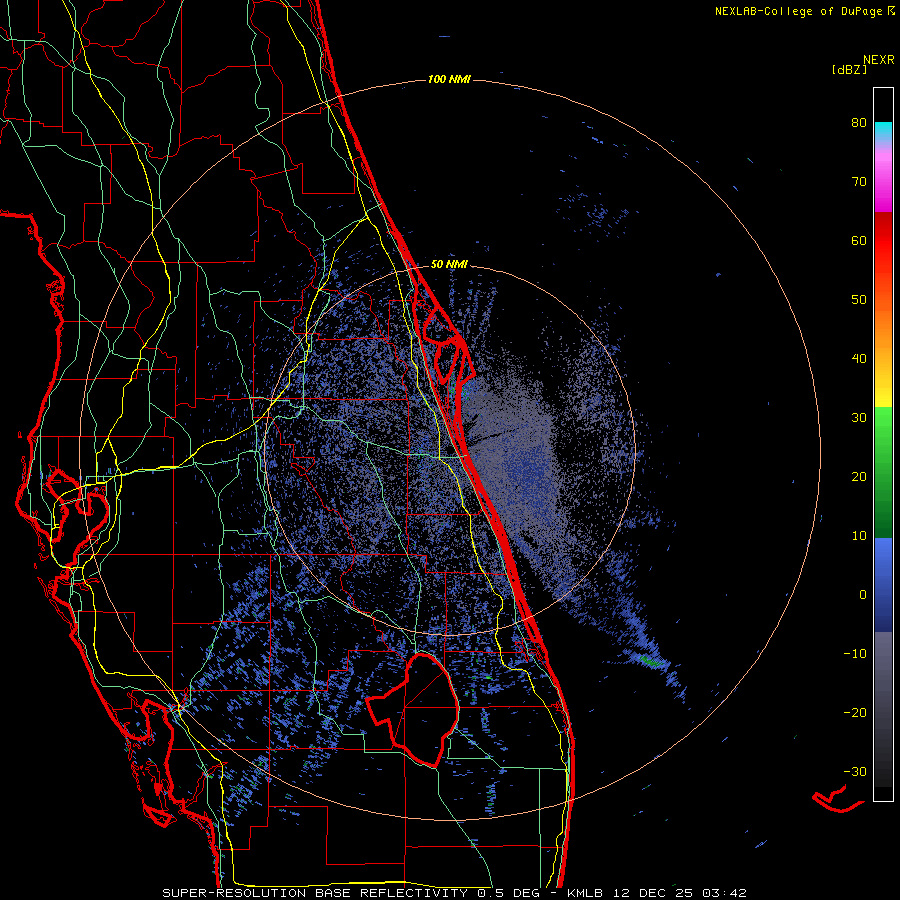Click the 100 NMI range ring label

(449, 79)
